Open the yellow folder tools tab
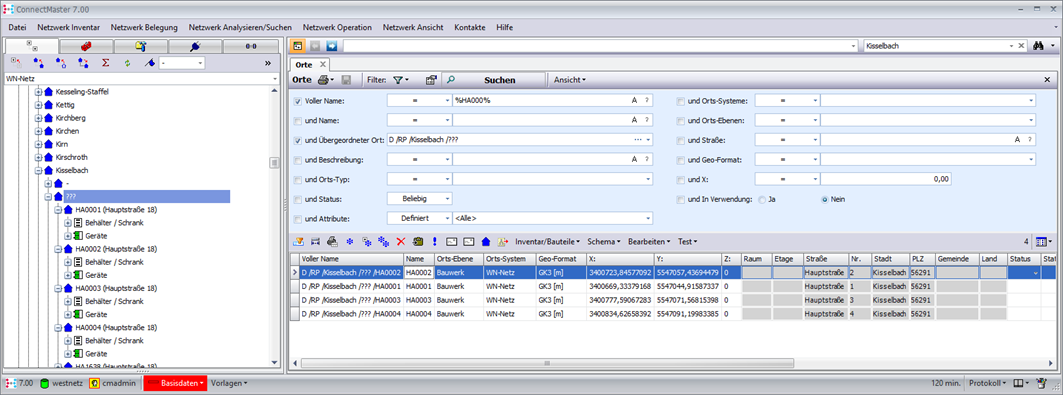The image size is (1063, 395). 141,46
